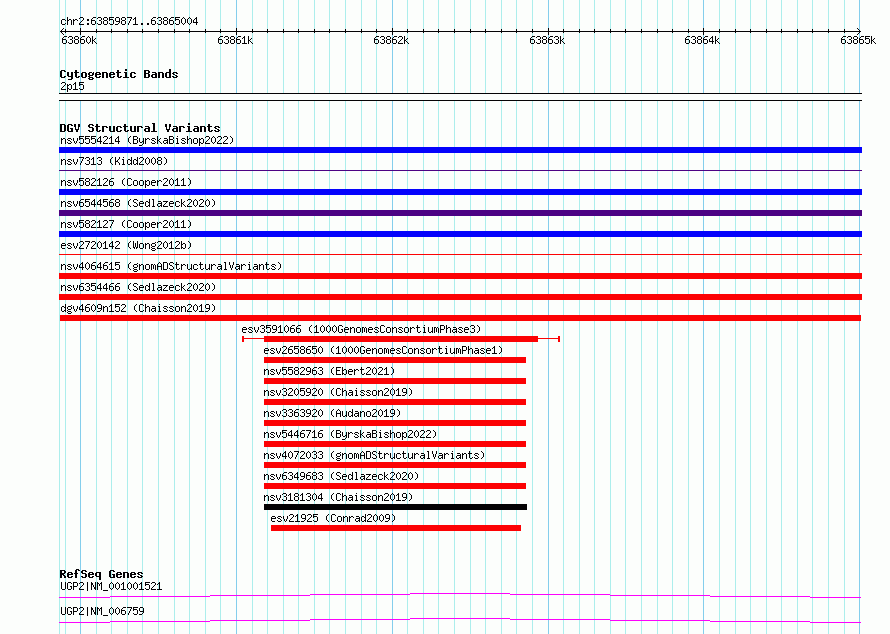Screen dimensions: 890x634
Task: Click the purple nsv6544568 variant bar
Action: click(460, 213)
